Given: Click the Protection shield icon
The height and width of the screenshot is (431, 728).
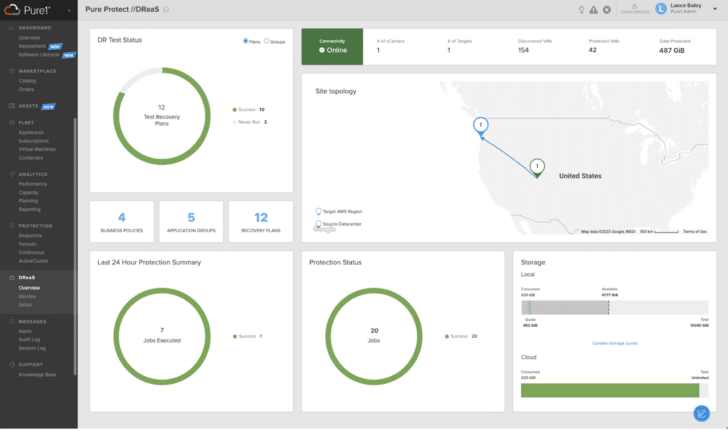Looking at the screenshot, I should (x=12, y=226).
